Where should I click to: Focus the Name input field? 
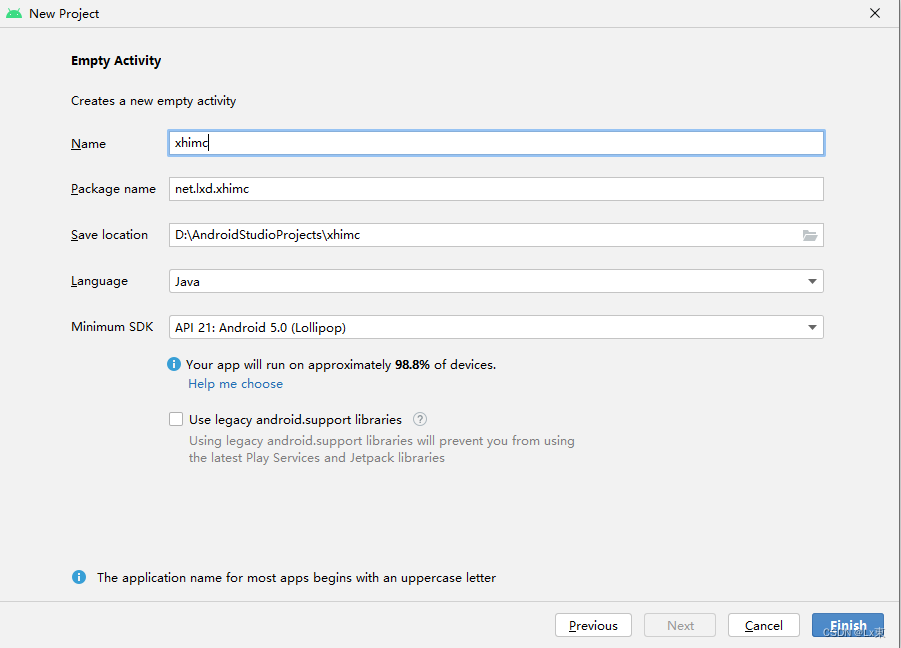pos(496,143)
